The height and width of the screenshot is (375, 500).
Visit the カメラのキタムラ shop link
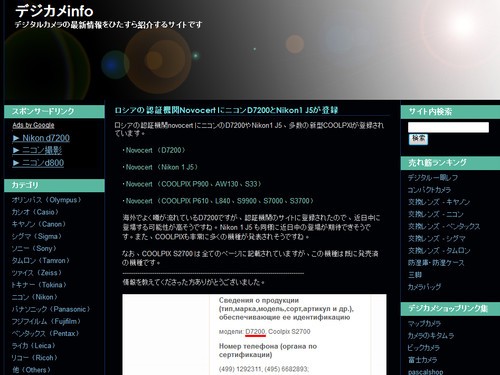(x=431, y=336)
